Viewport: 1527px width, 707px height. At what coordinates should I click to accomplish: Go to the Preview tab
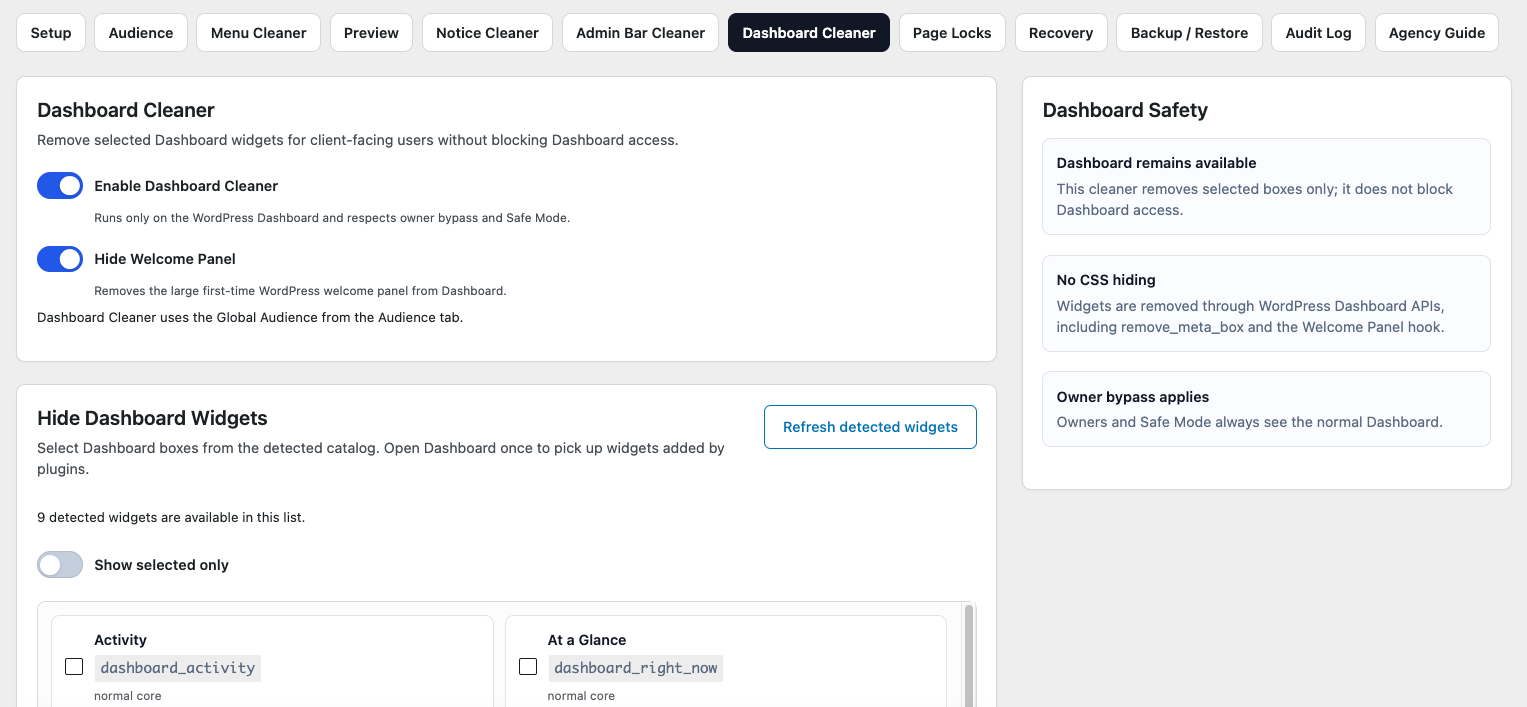click(371, 33)
